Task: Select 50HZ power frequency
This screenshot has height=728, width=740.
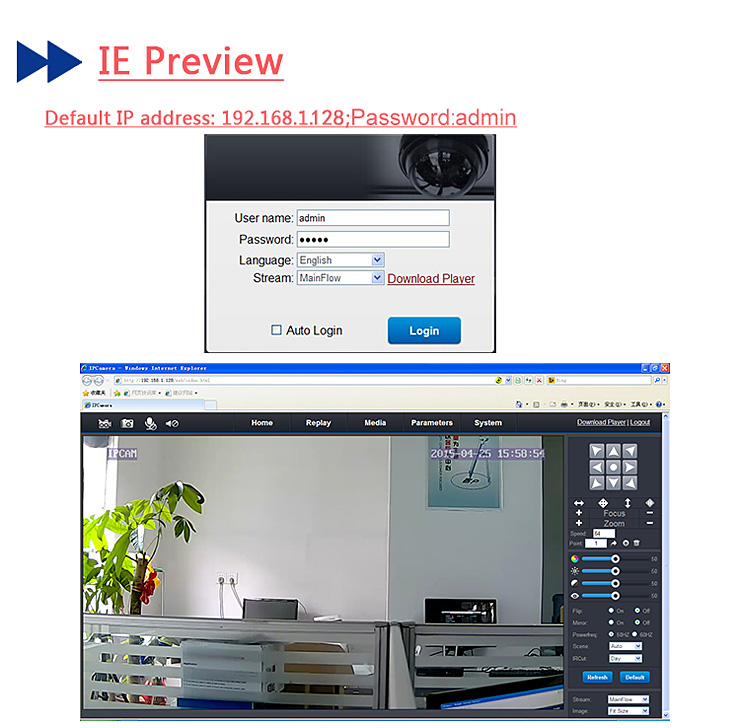Action: [x=611, y=634]
